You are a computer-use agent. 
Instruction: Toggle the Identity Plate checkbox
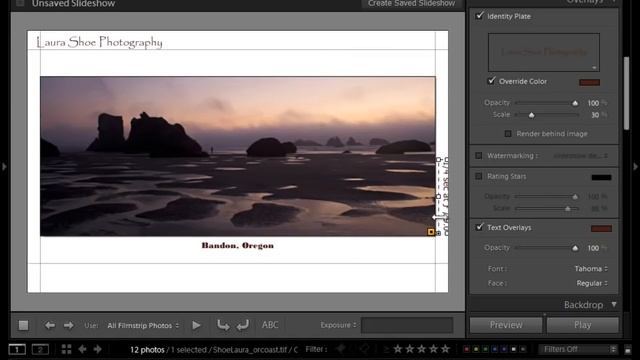(480, 16)
